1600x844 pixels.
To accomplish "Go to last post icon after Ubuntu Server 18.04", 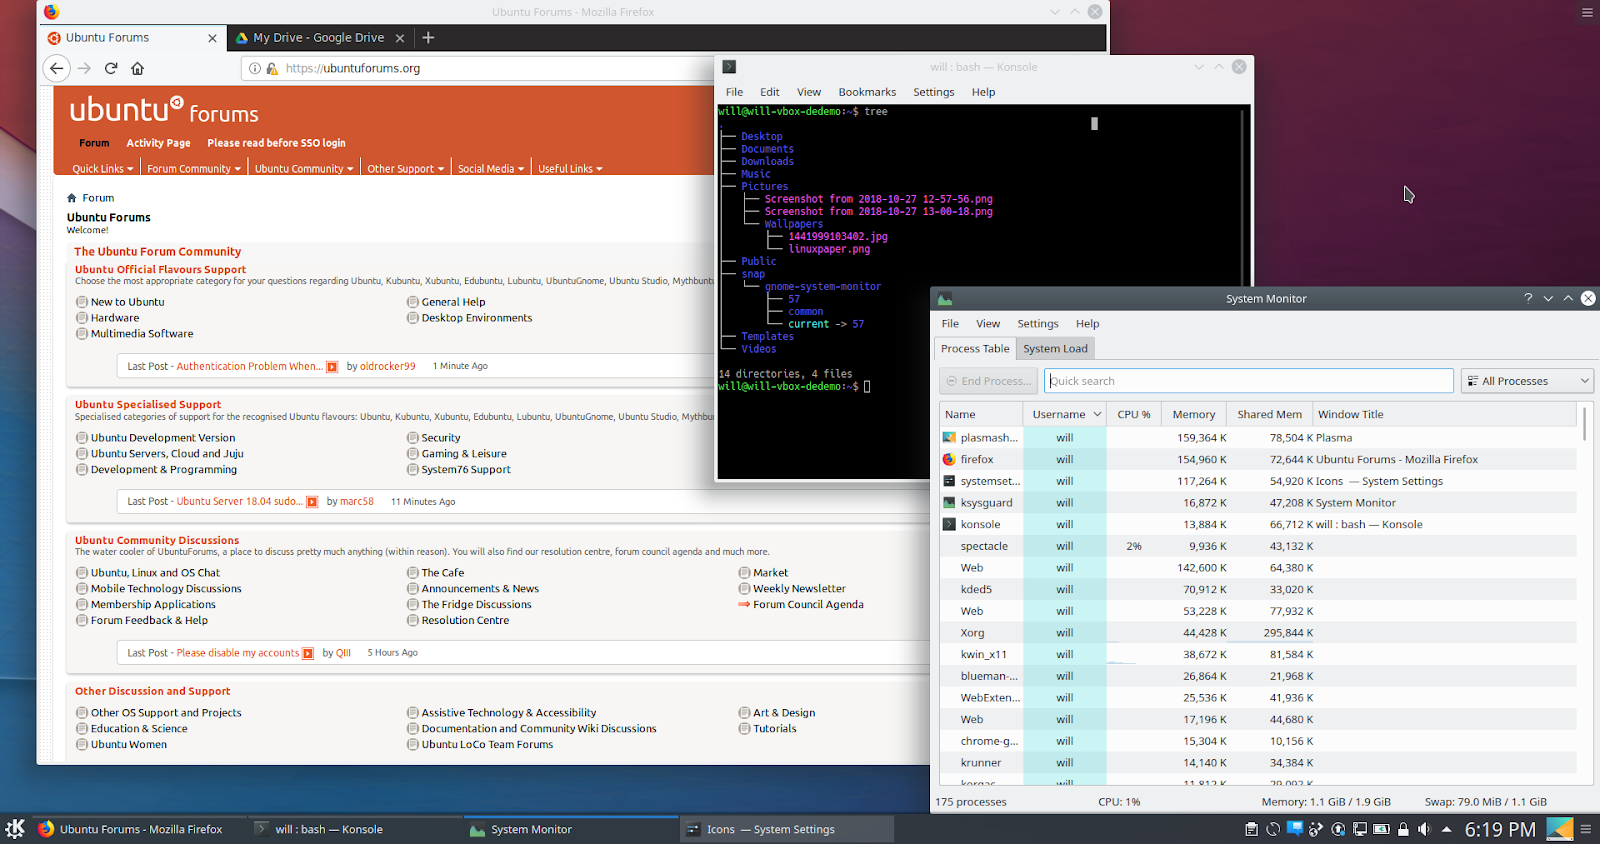I will tap(312, 502).
